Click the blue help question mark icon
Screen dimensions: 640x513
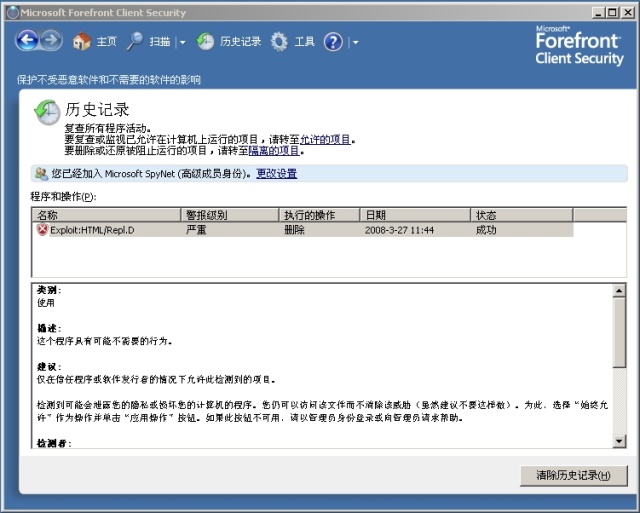click(333, 42)
